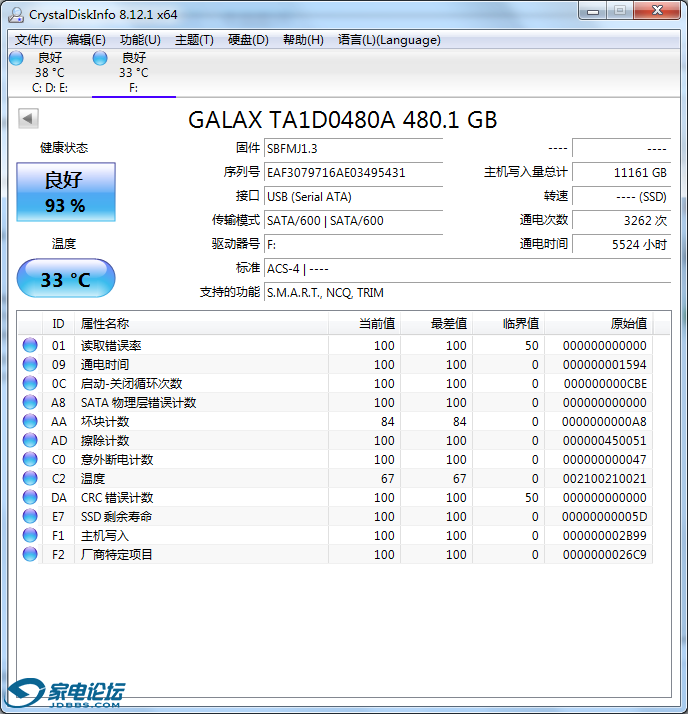Click the status orb in row 09 通电时间

pyautogui.click(x=30, y=364)
